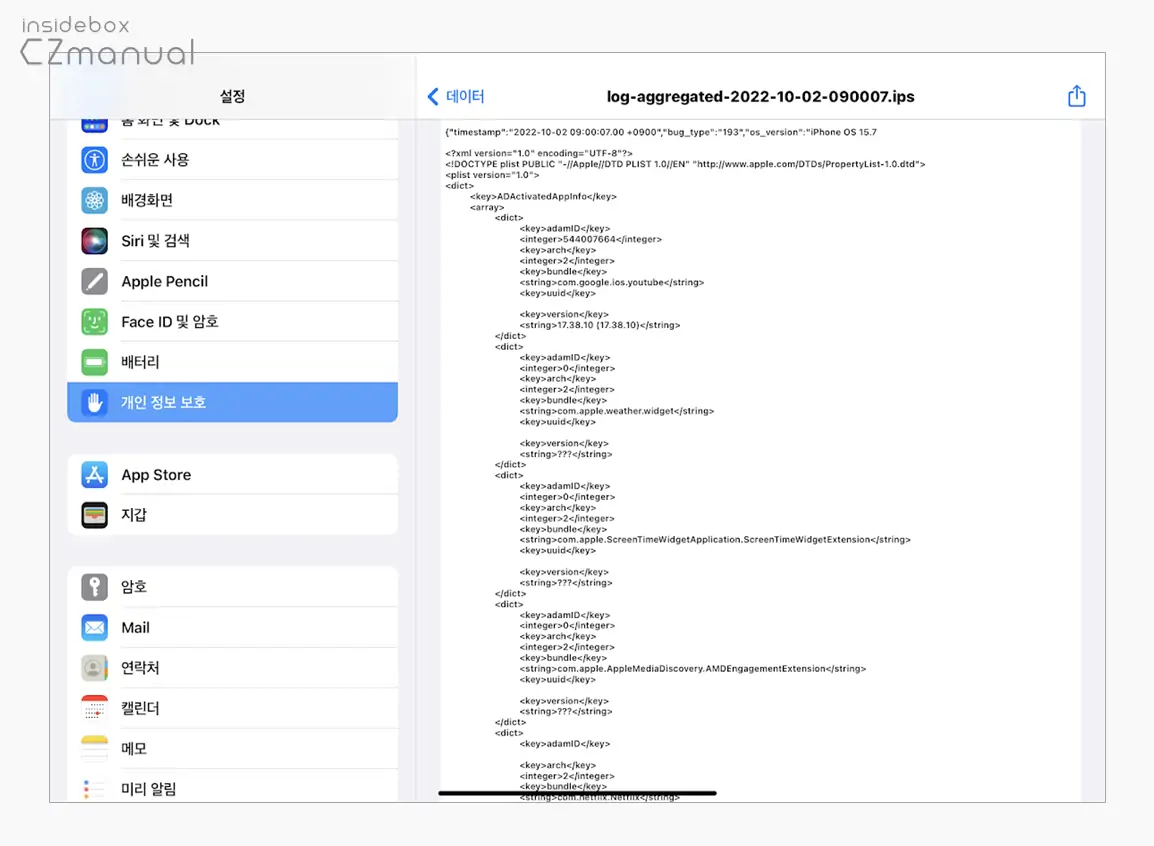Viewport: 1154px width, 846px height.
Task: Click the 개인 정보 보호 hand icon
Action: pos(94,402)
